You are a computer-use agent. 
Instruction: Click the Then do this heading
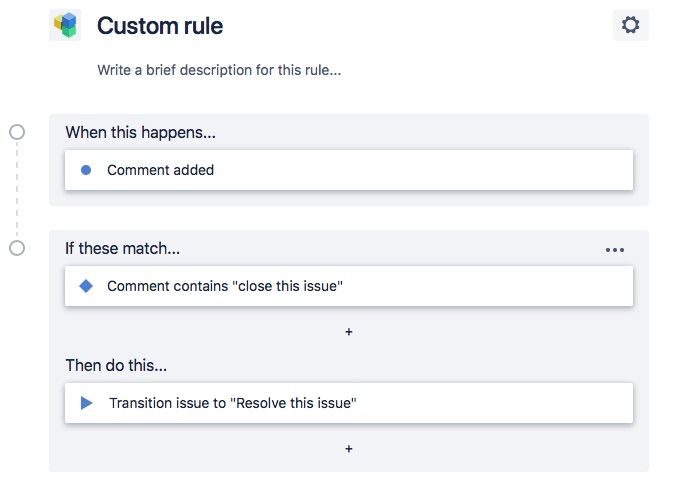click(116, 365)
